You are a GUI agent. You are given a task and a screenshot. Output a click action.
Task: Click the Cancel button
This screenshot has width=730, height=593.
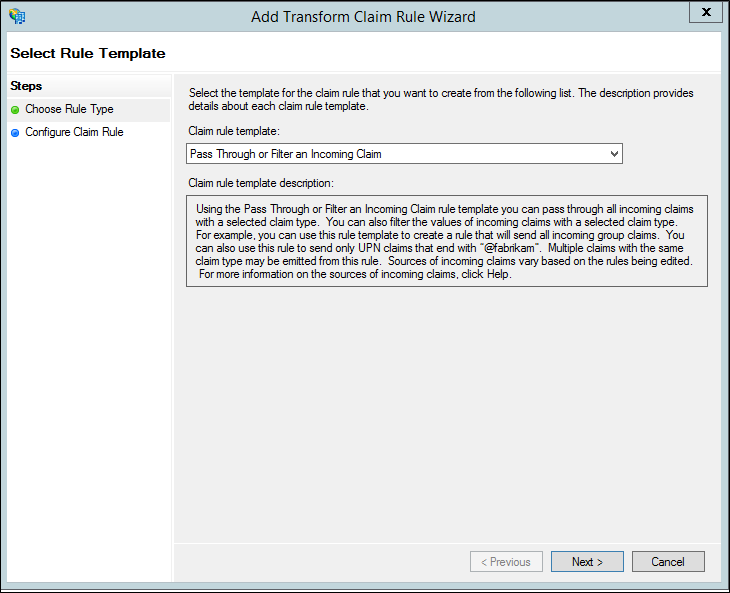(x=668, y=562)
